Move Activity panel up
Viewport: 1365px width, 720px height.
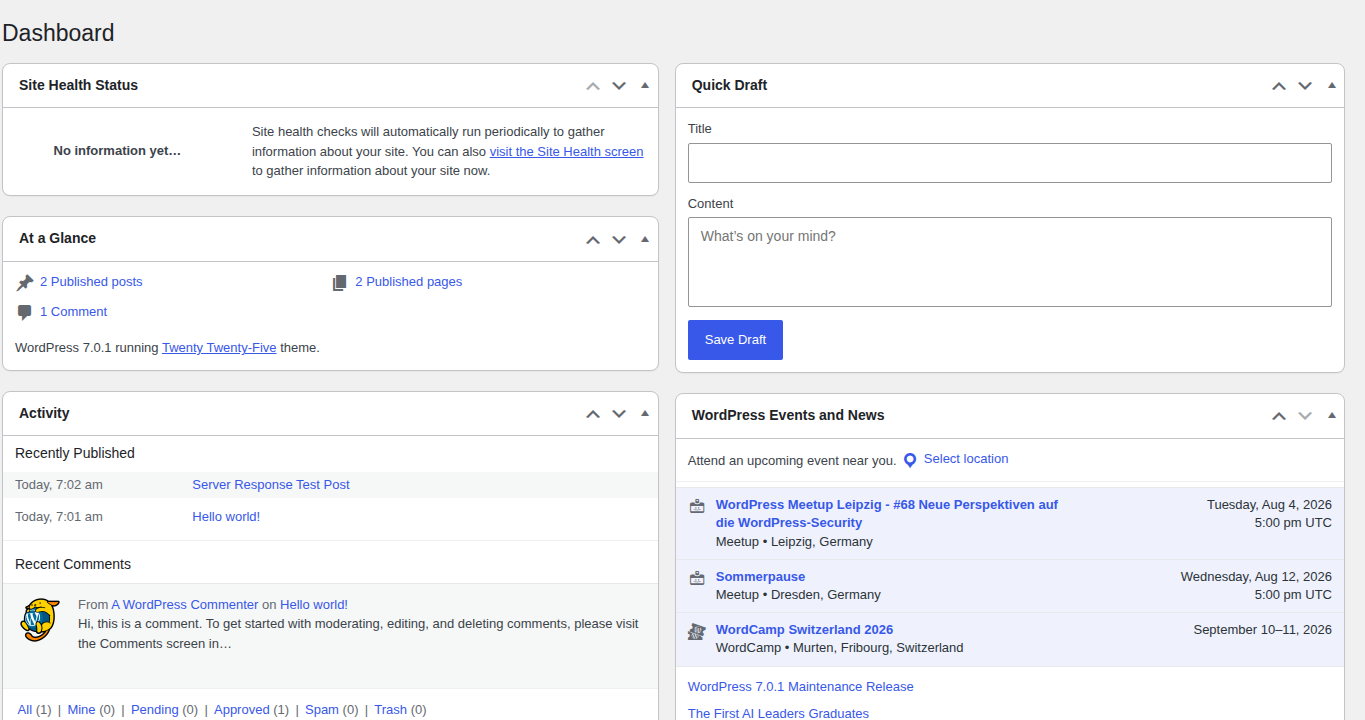593,414
